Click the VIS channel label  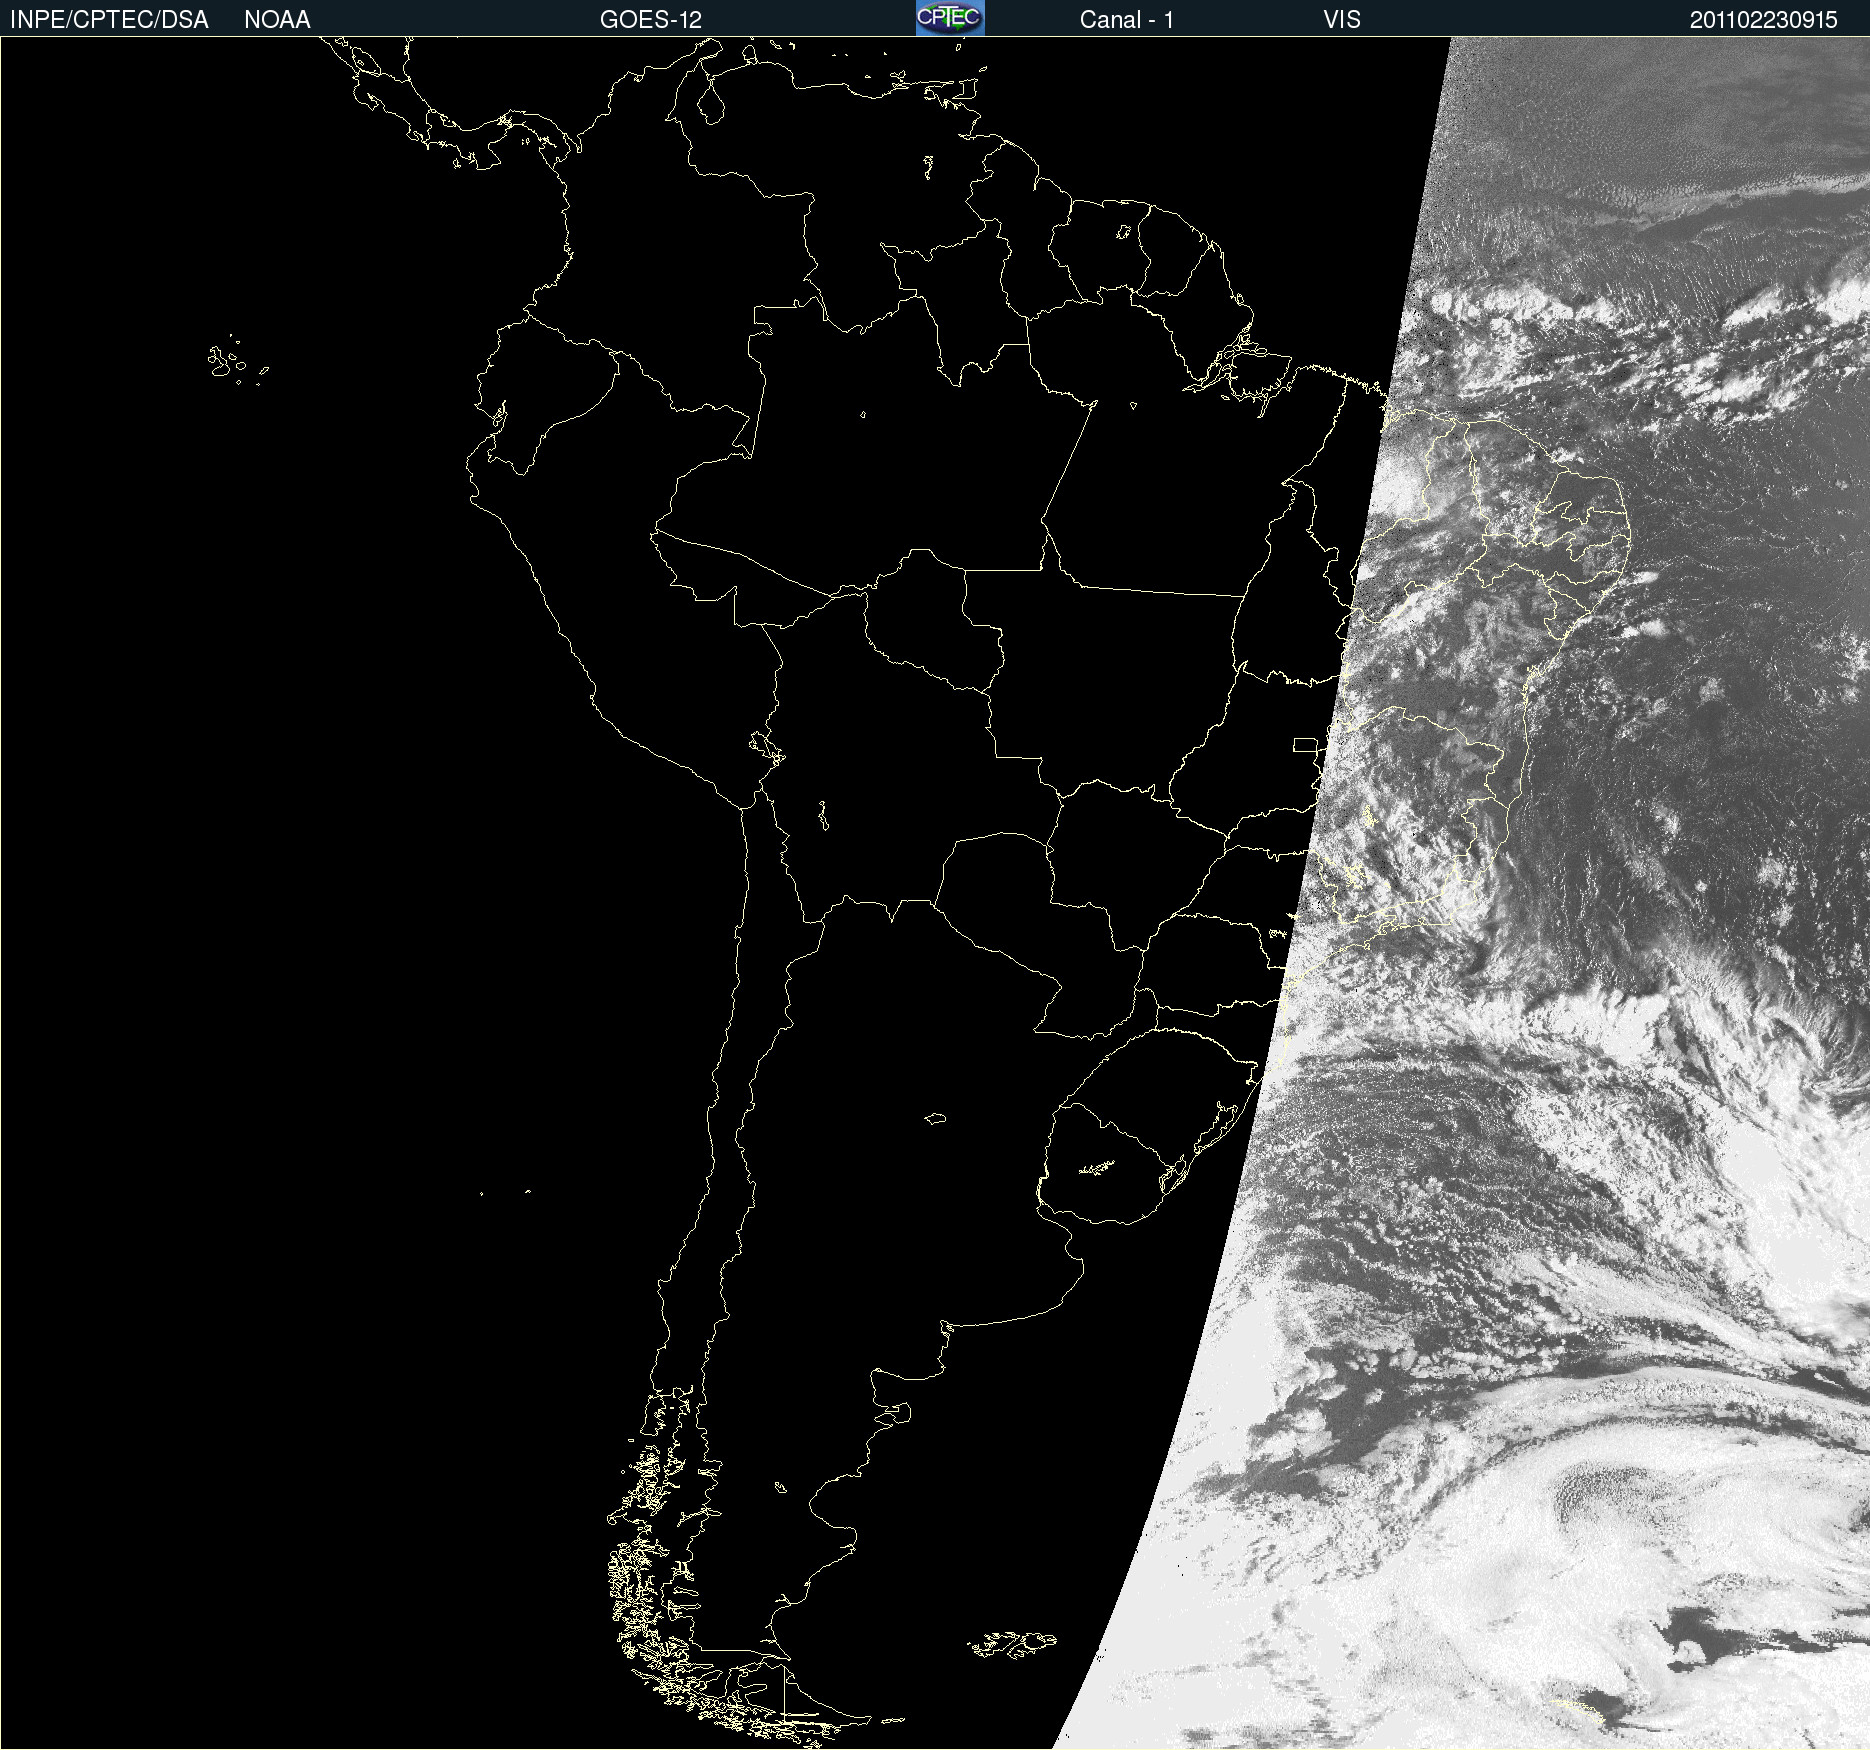(x=1342, y=20)
